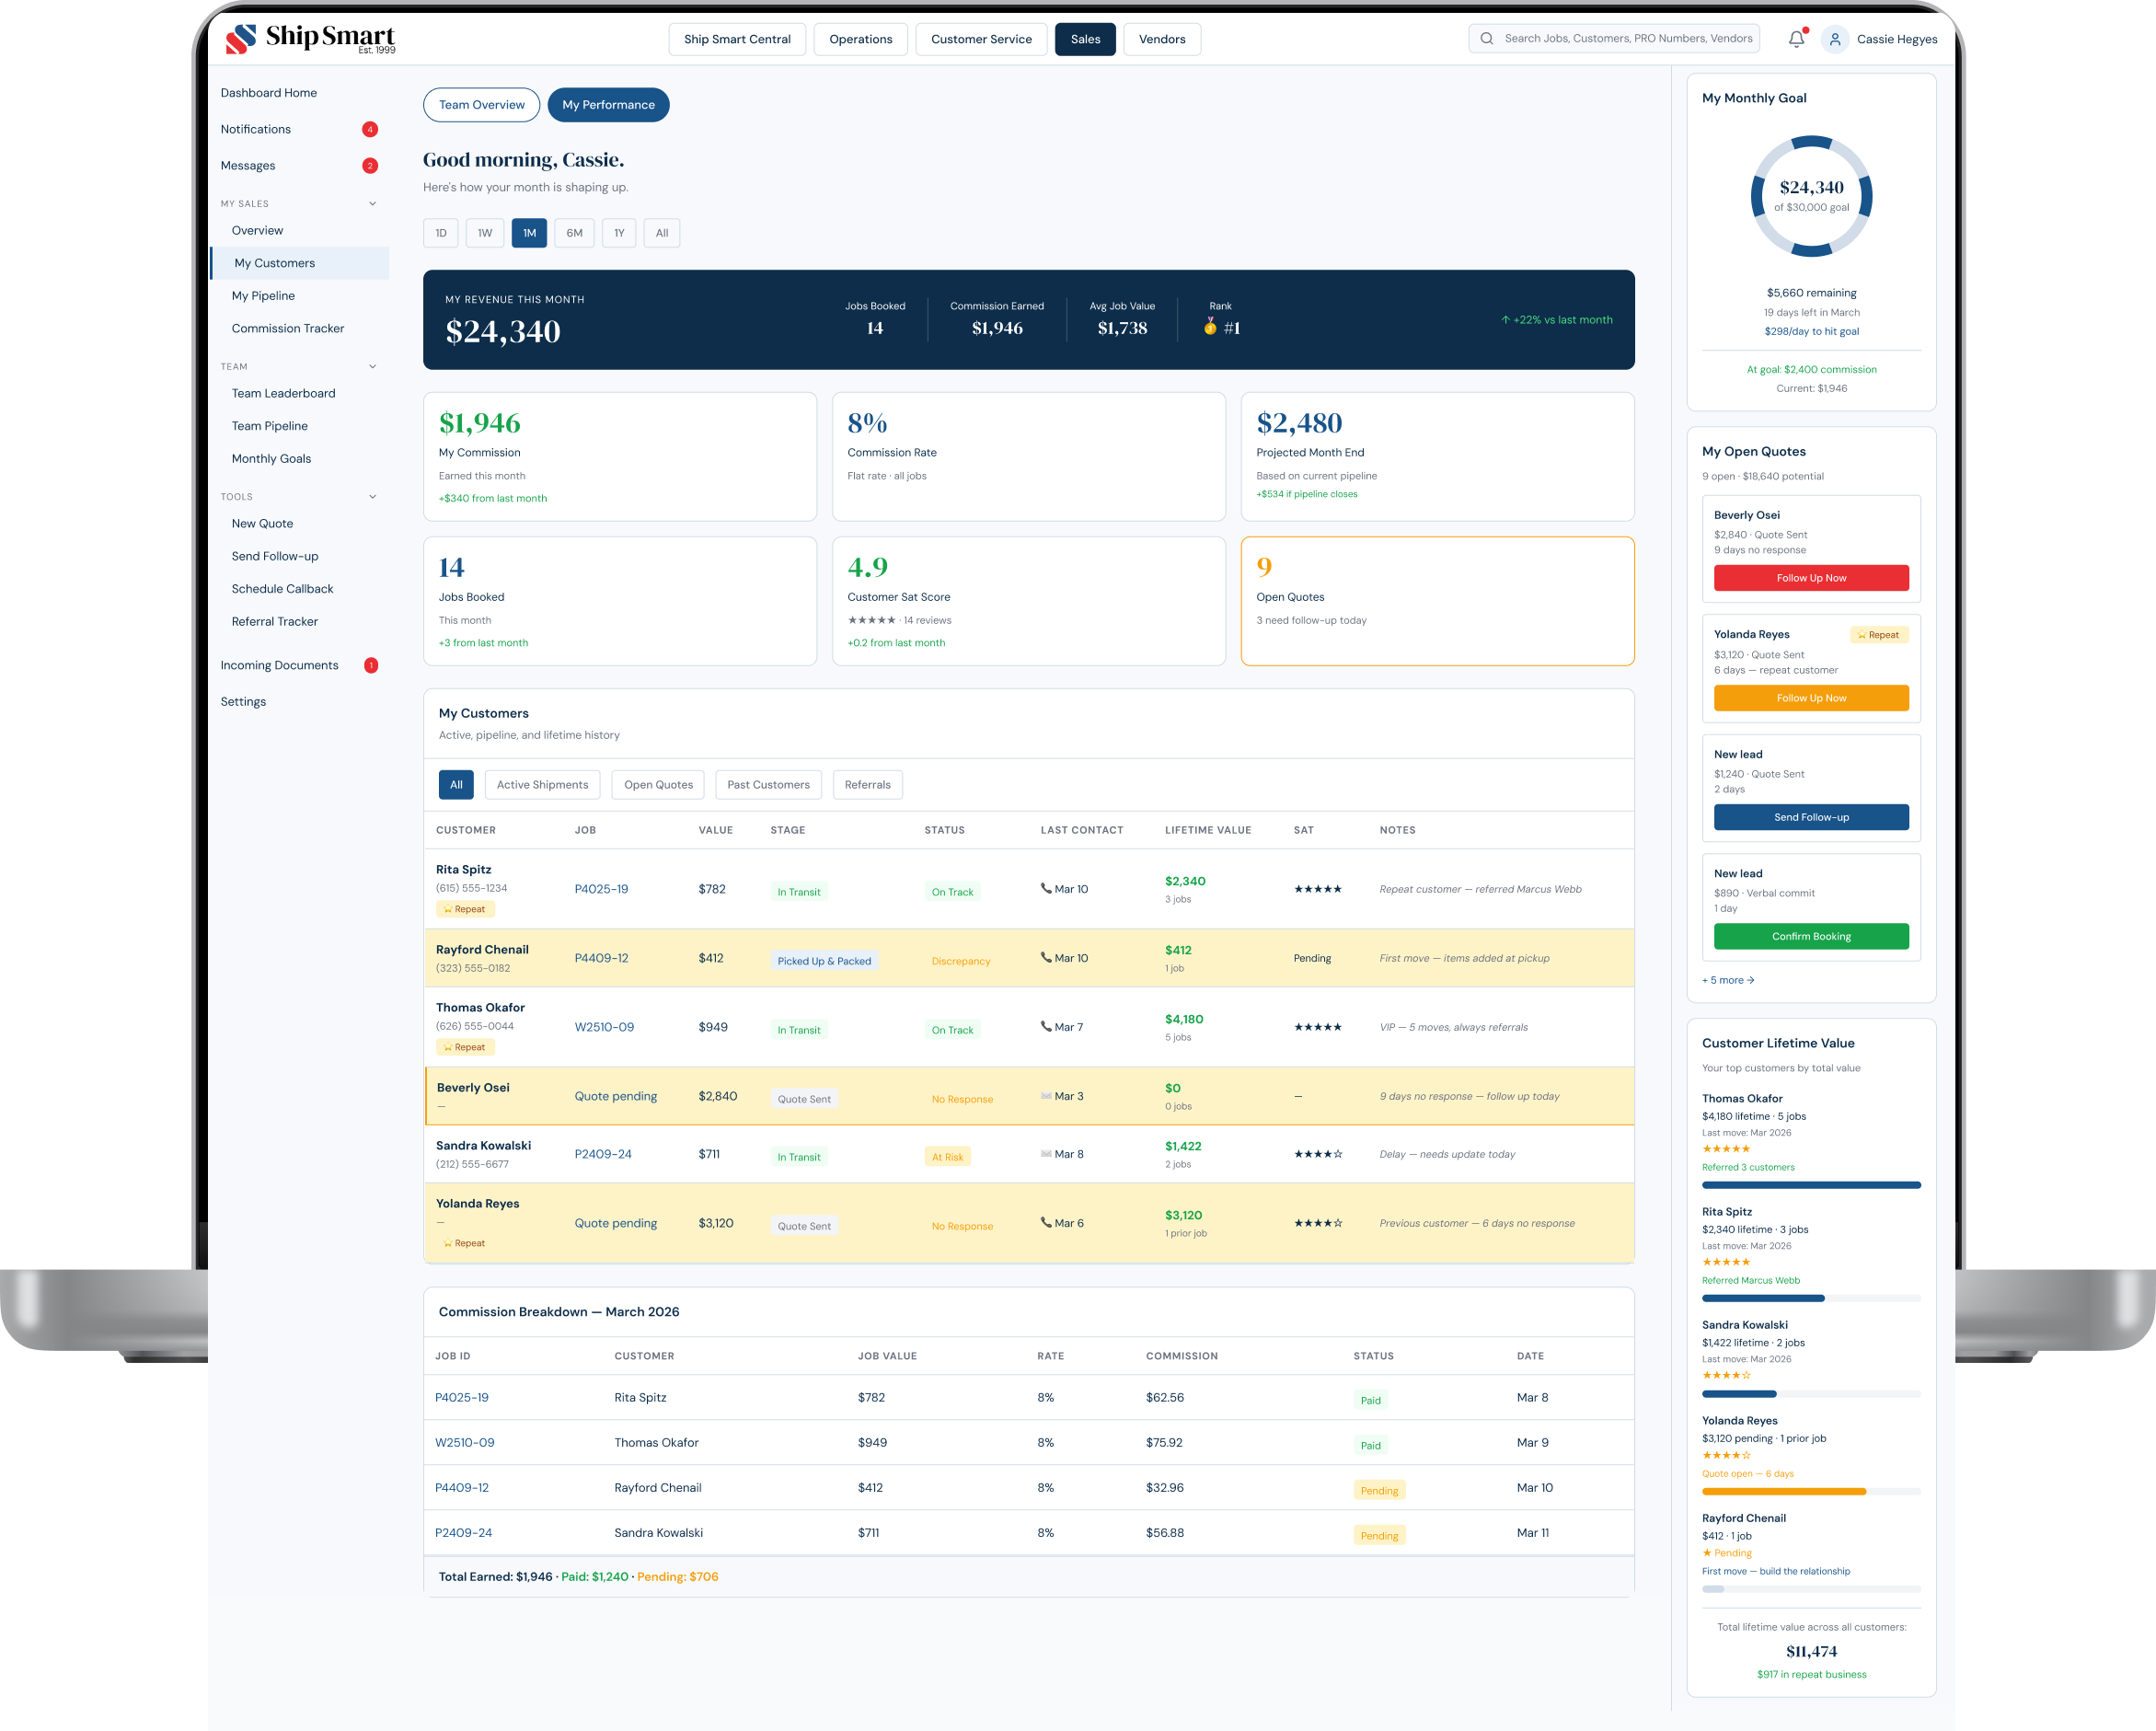Viewport: 2156px width, 1731px height.
Task: Click phone icon in Rita Spitz row
Action: click(x=1046, y=888)
